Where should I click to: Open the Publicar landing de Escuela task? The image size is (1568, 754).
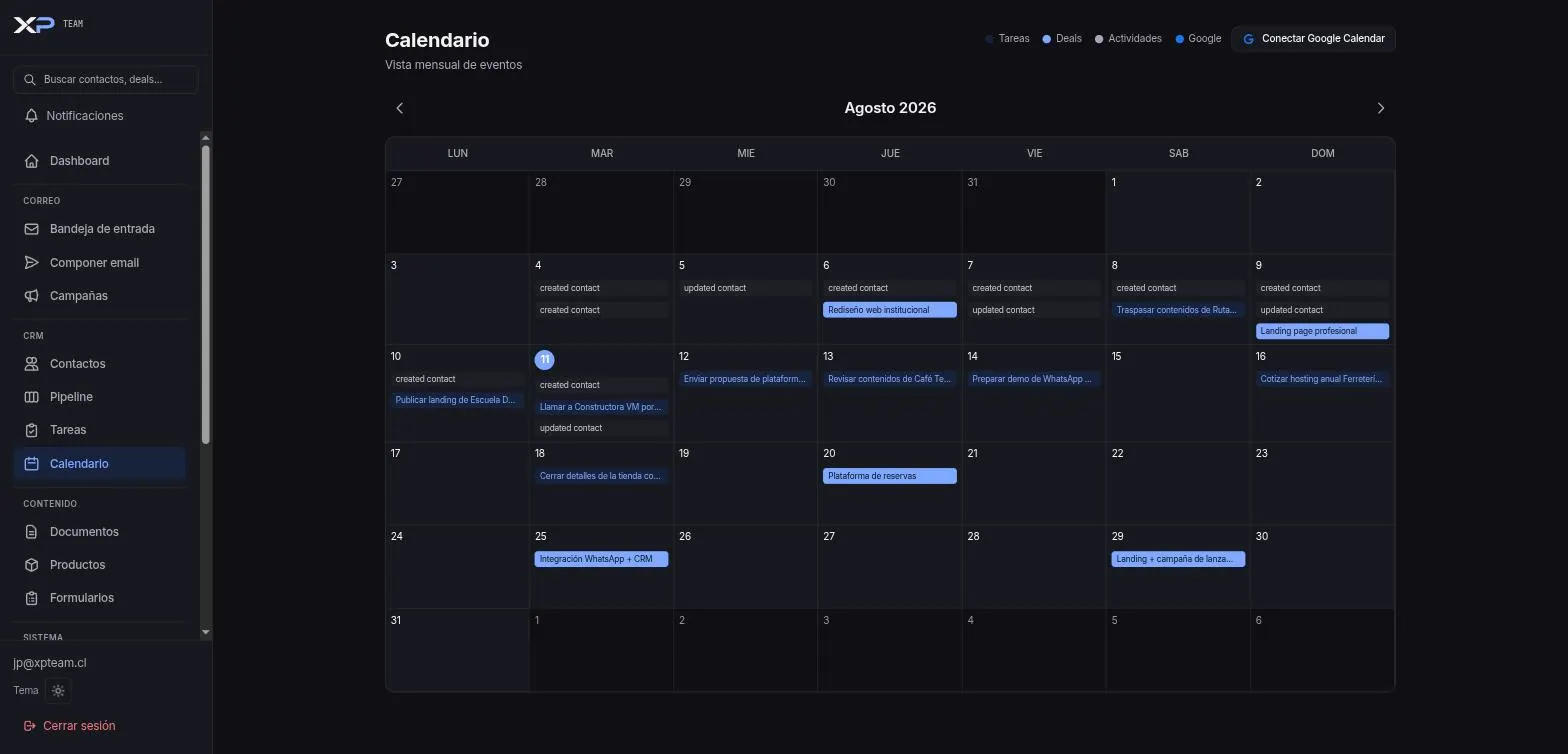click(457, 400)
